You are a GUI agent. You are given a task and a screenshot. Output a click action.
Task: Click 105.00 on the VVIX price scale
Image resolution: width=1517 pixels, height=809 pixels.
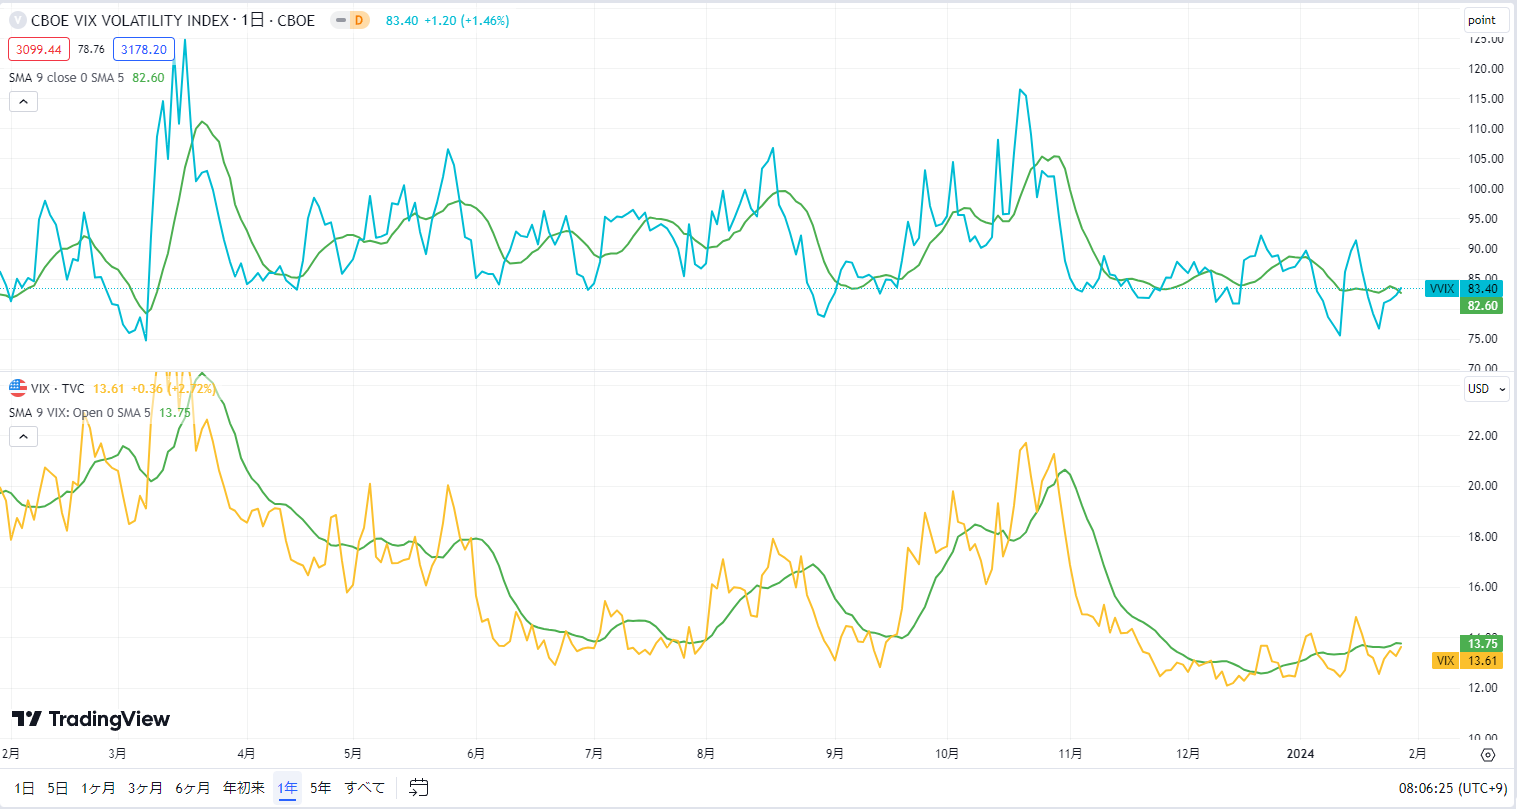(x=1486, y=159)
